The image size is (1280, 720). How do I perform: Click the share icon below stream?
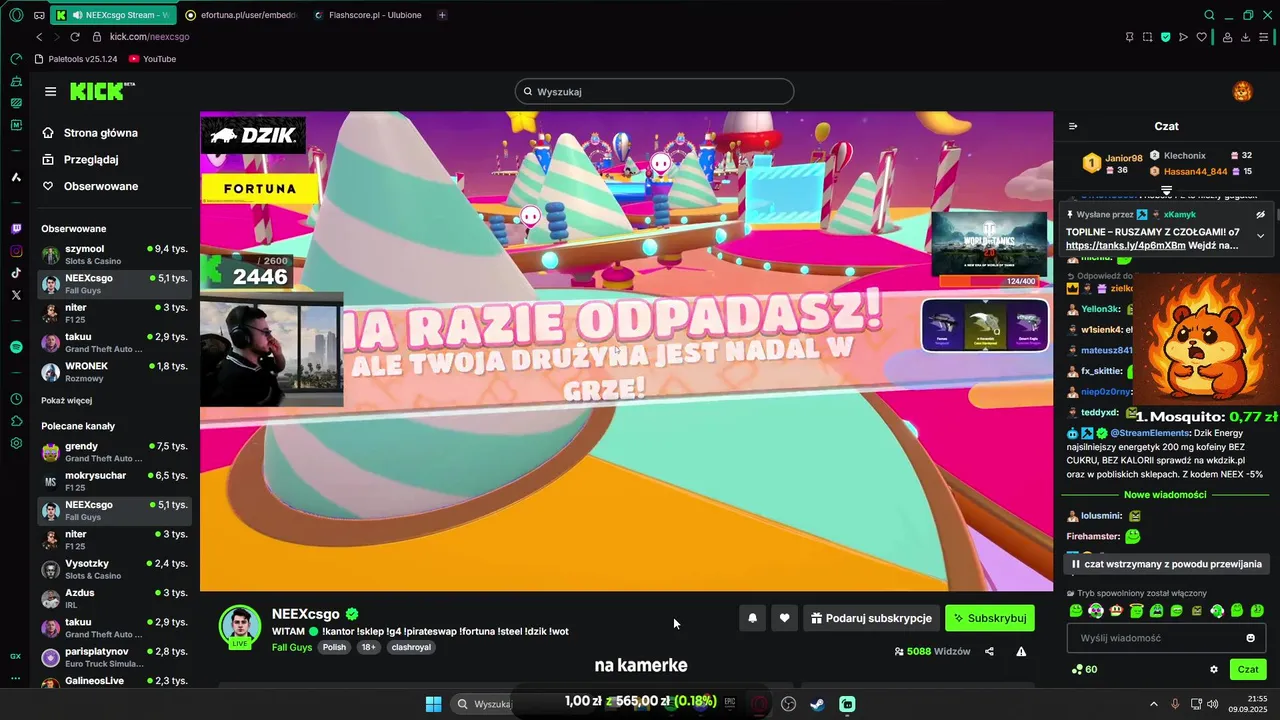[x=989, y=651]
